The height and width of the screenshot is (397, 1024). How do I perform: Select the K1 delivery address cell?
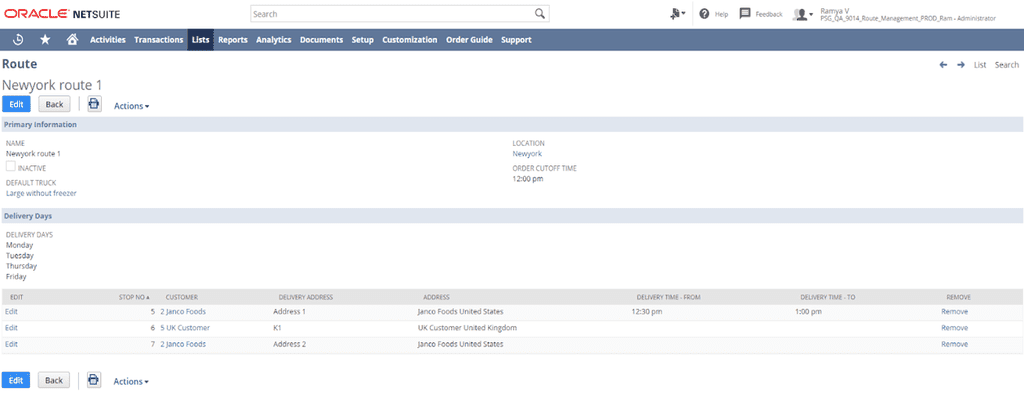(278, 328)
